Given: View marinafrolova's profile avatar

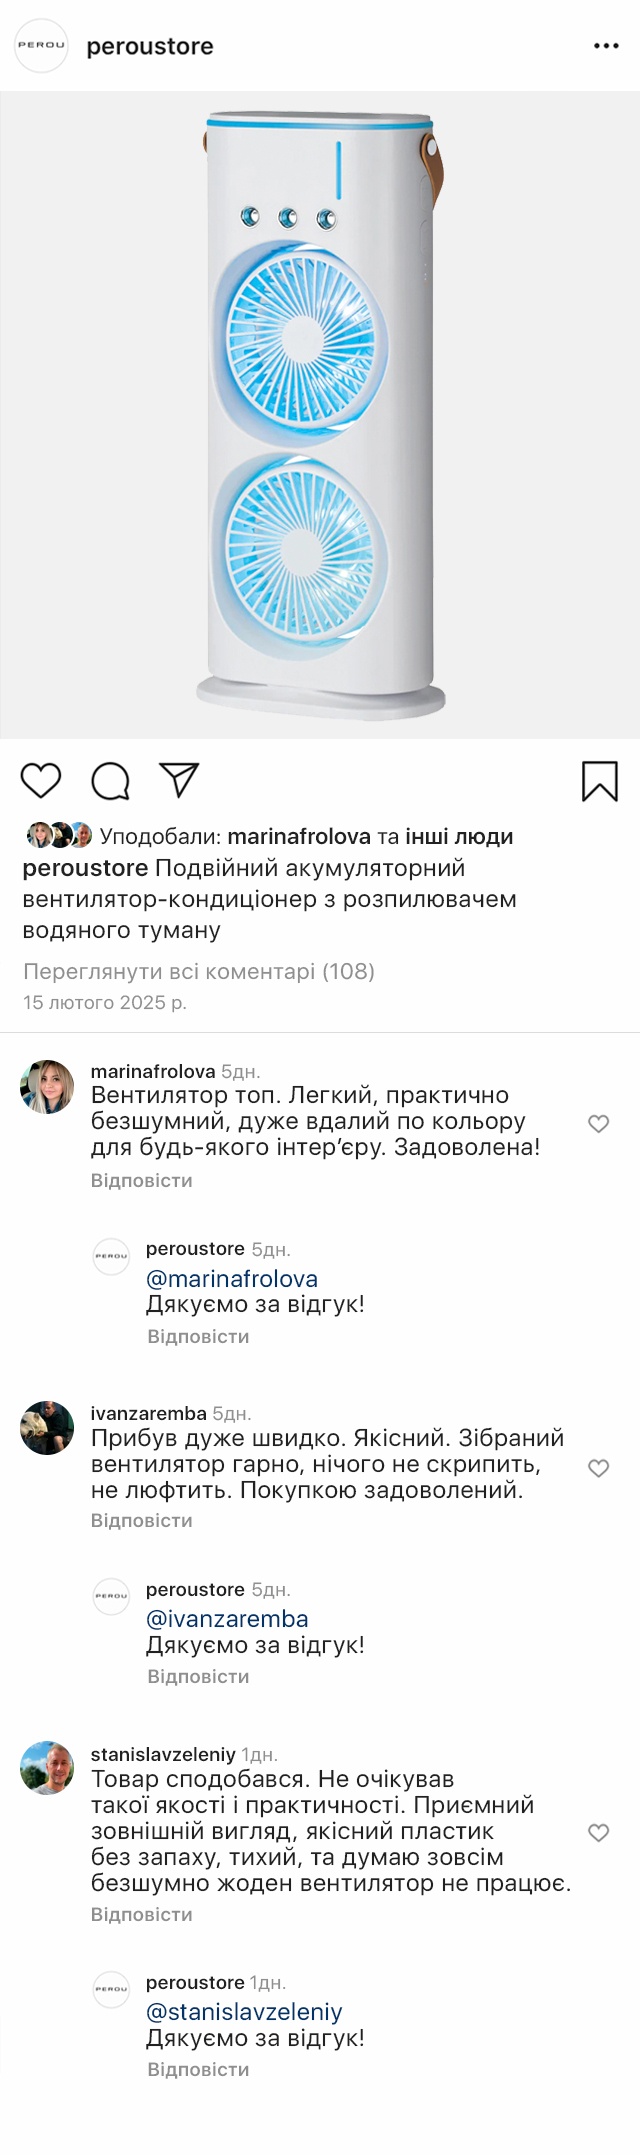Looking at the screenshot, I should (x=47, y=1087).
